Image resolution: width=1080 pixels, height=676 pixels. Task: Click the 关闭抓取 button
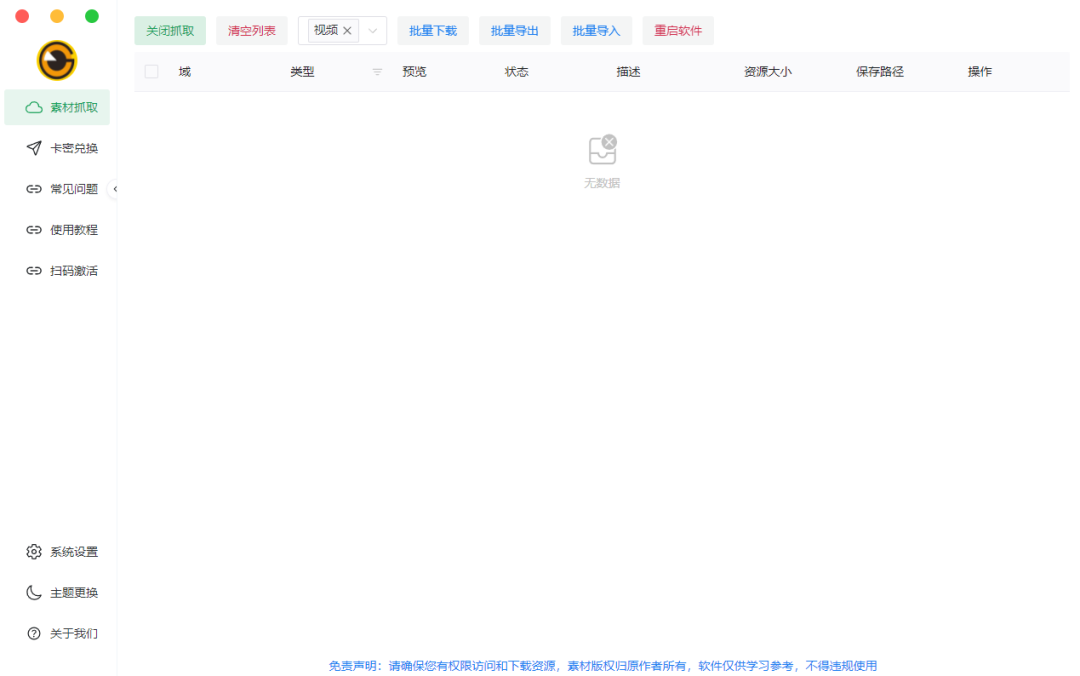[170, 31]
